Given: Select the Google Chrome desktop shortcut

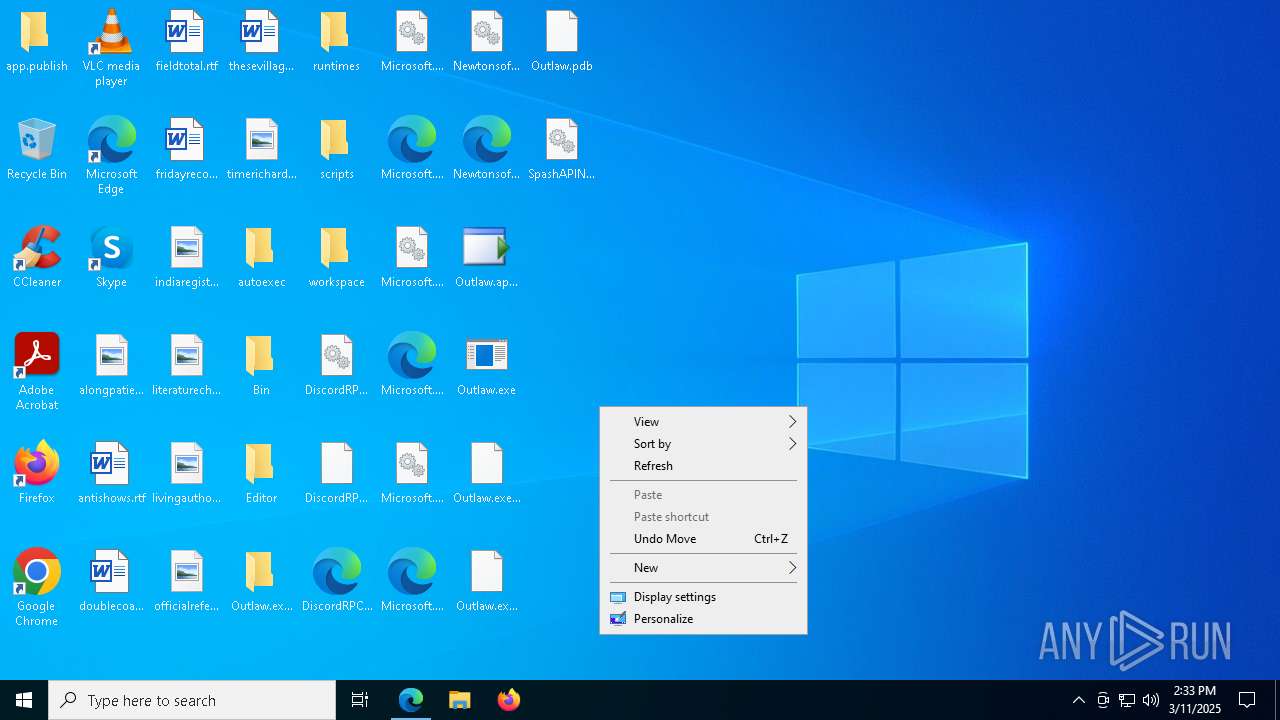Looking at the screenshot, I should point(37,588).
